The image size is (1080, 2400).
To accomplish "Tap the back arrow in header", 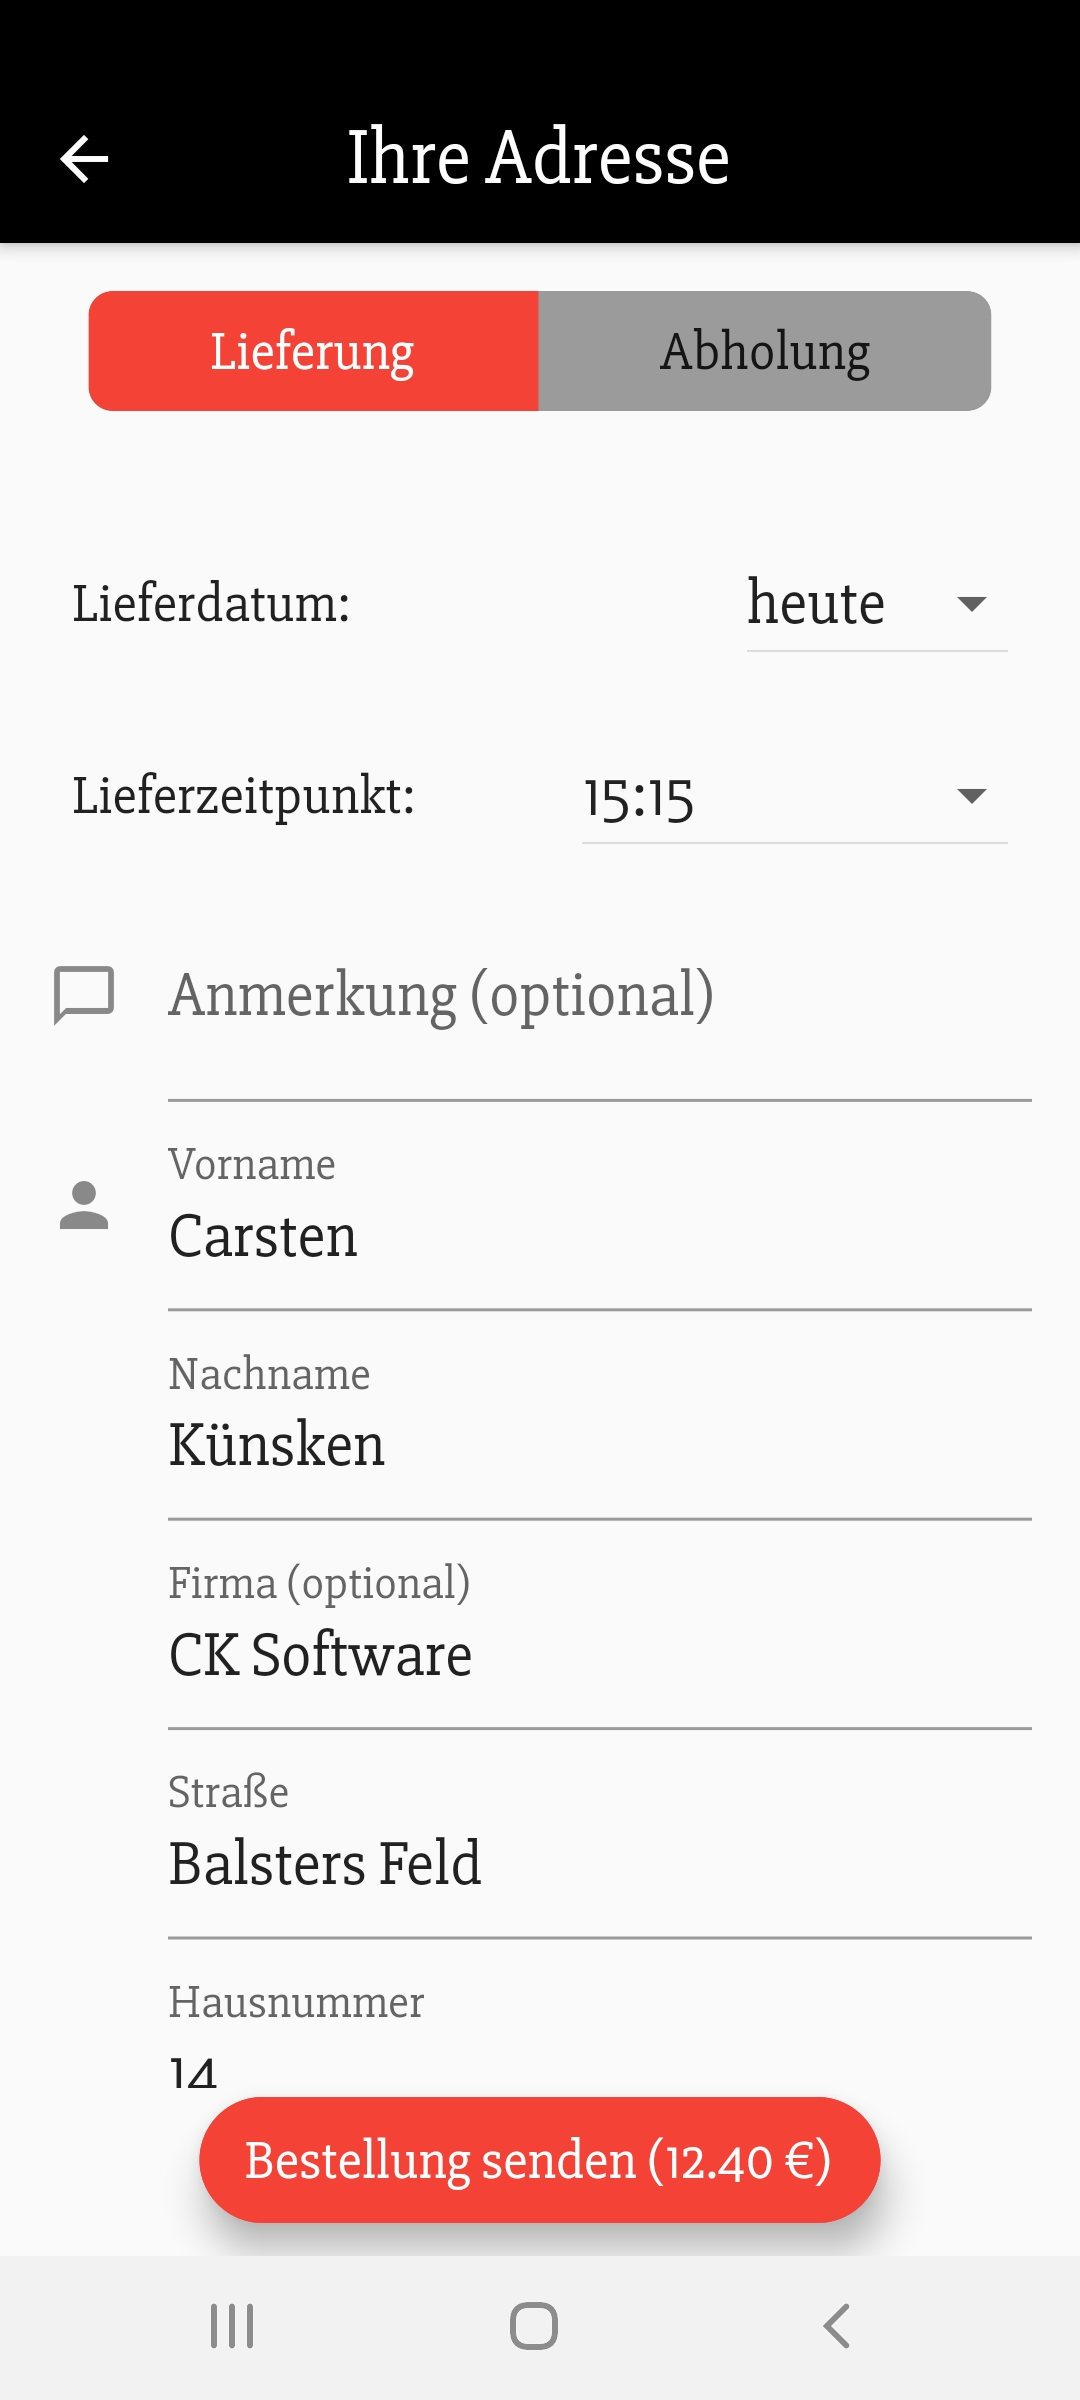I will click(x=84, y=159).
